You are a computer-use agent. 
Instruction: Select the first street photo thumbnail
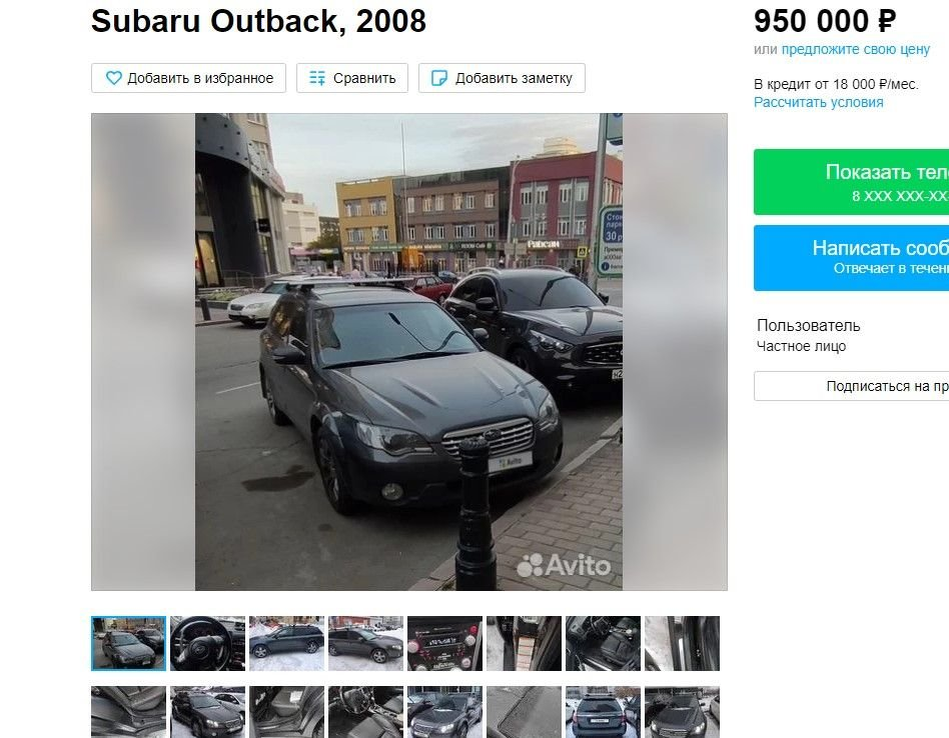128,644
